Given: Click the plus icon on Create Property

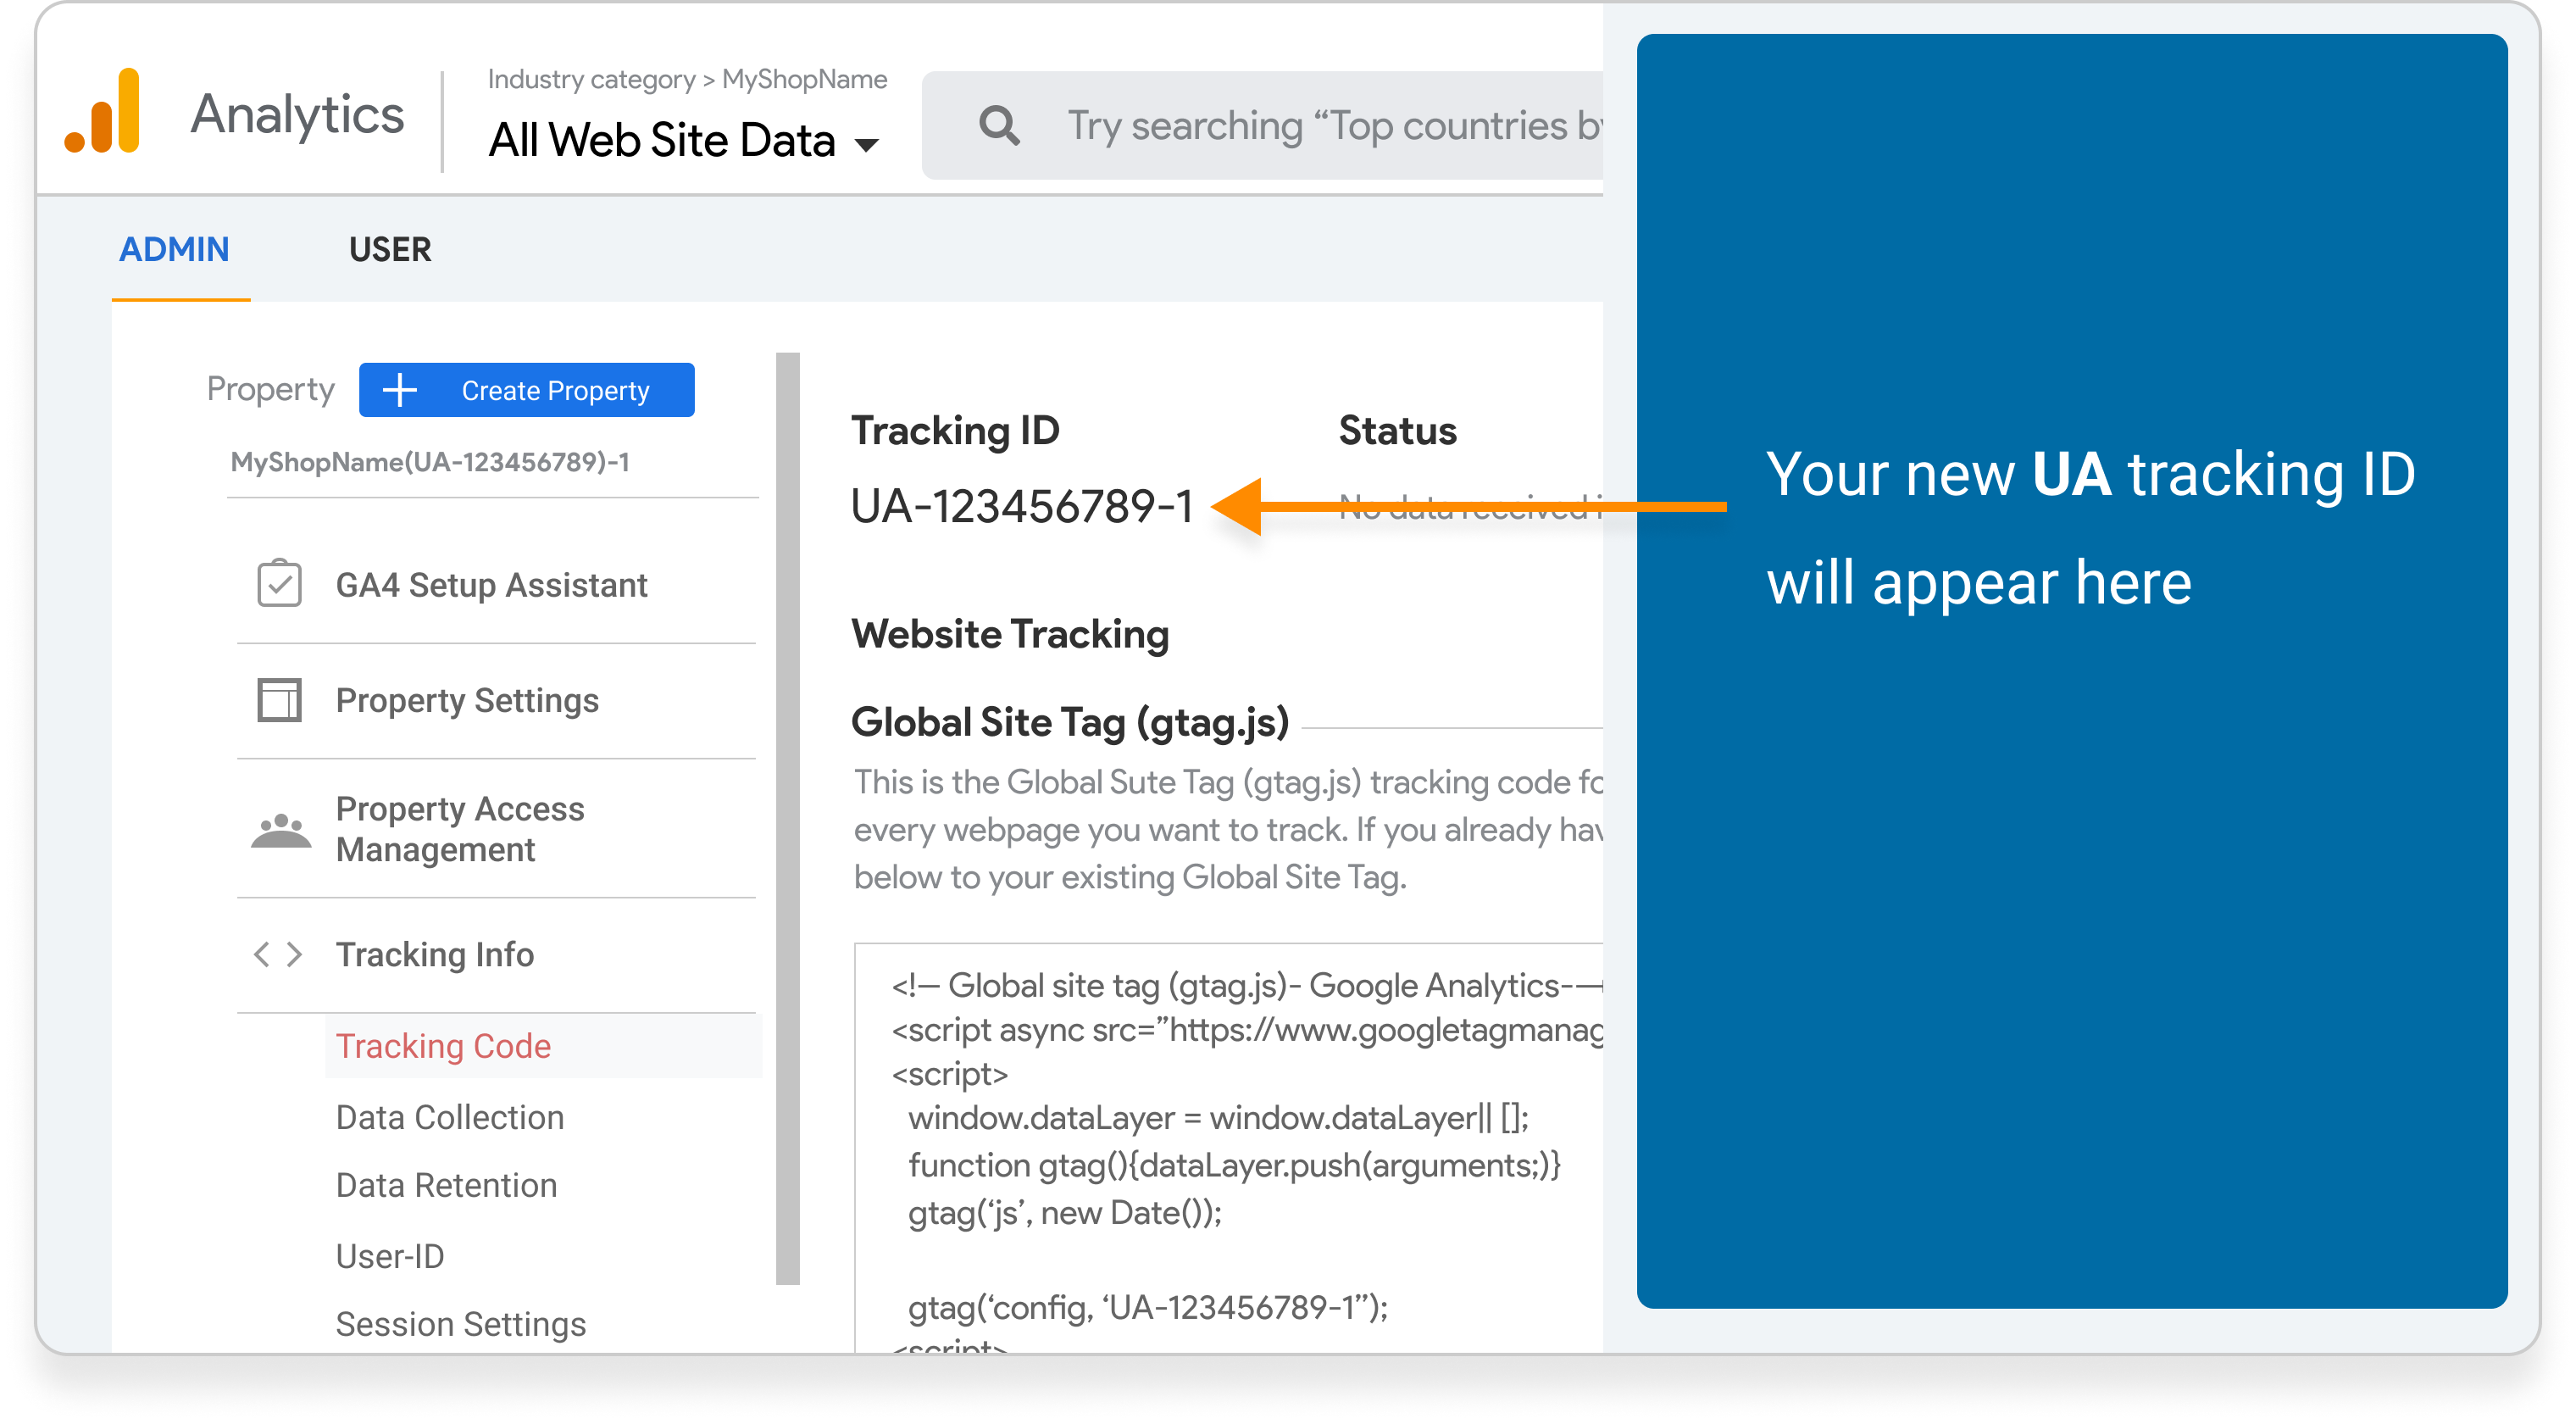Looking at the screenshot, I should [400, 390].
